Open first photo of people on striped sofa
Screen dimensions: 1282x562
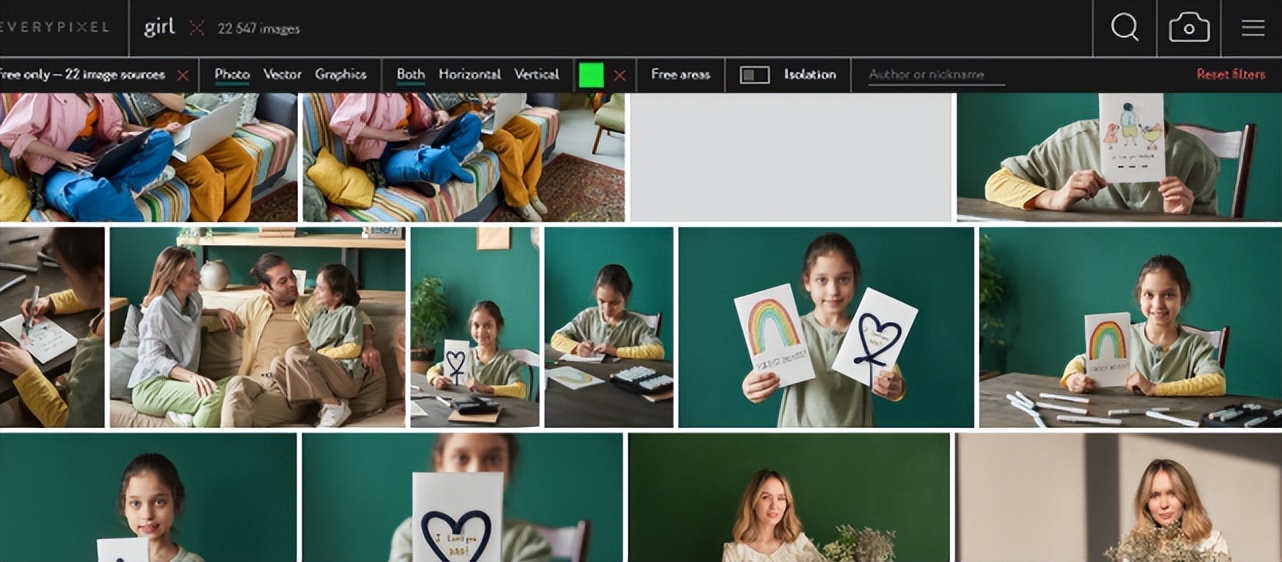click(148, 157)
